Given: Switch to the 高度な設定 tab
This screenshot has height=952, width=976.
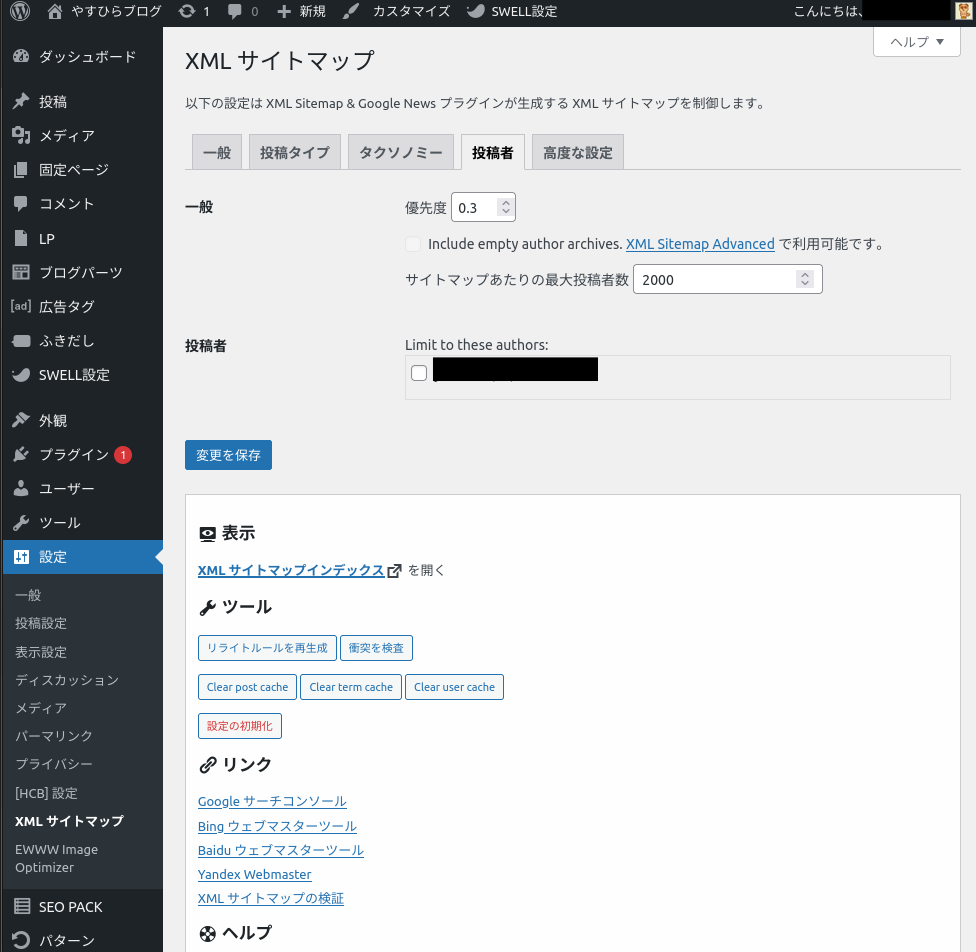Looking at the screenshot, I should [x=577, y=153].
